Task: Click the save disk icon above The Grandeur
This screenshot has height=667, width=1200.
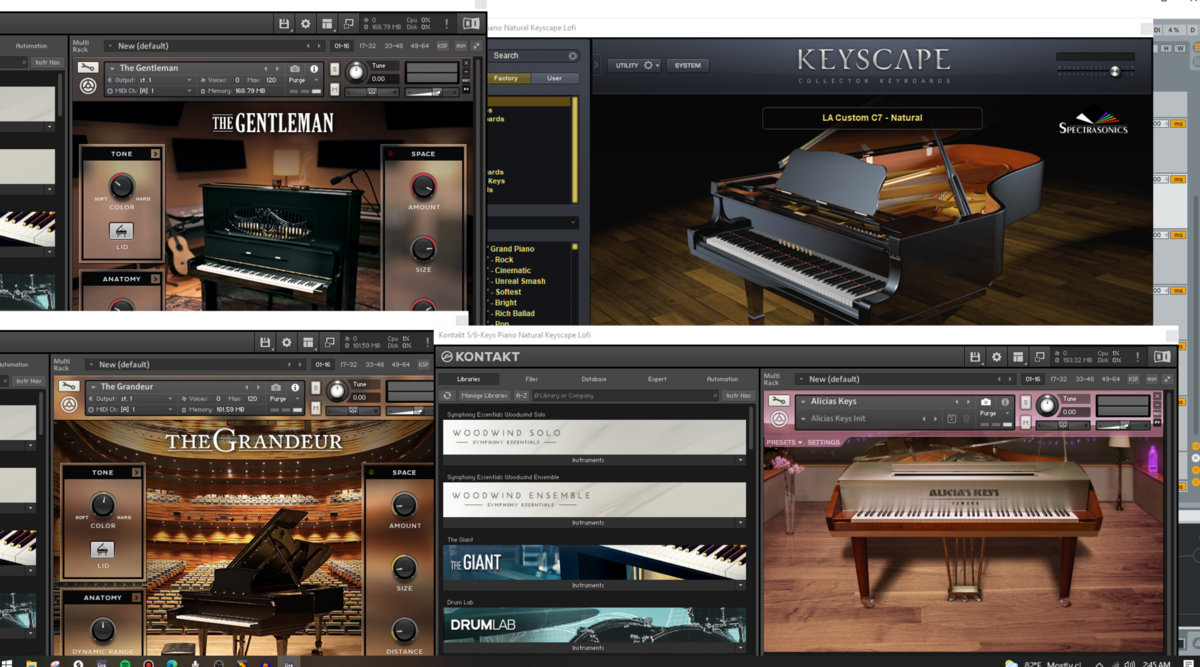Action: tap(265, 342)
